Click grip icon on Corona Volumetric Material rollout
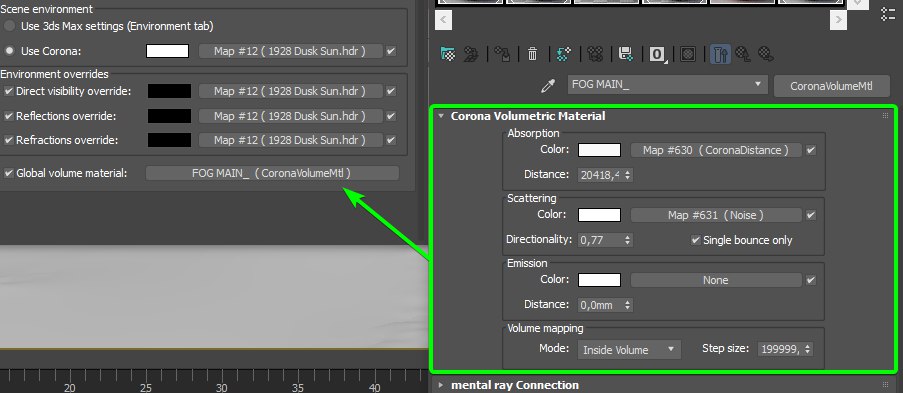 (886, 116)
